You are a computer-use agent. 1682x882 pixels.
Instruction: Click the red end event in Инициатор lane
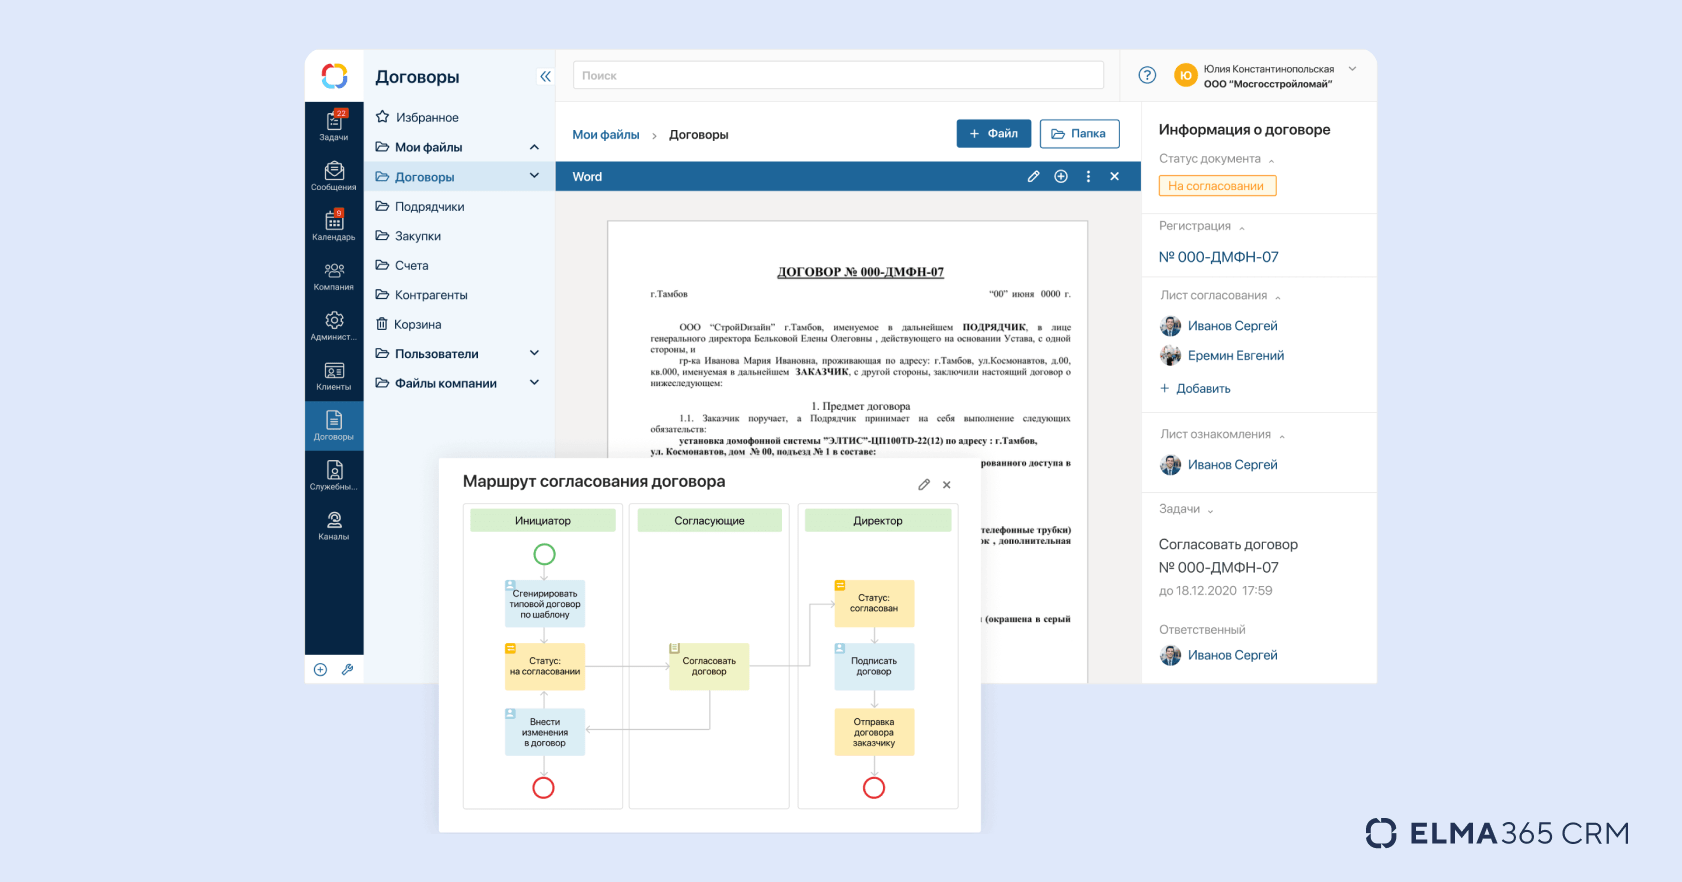coord(543,788)
